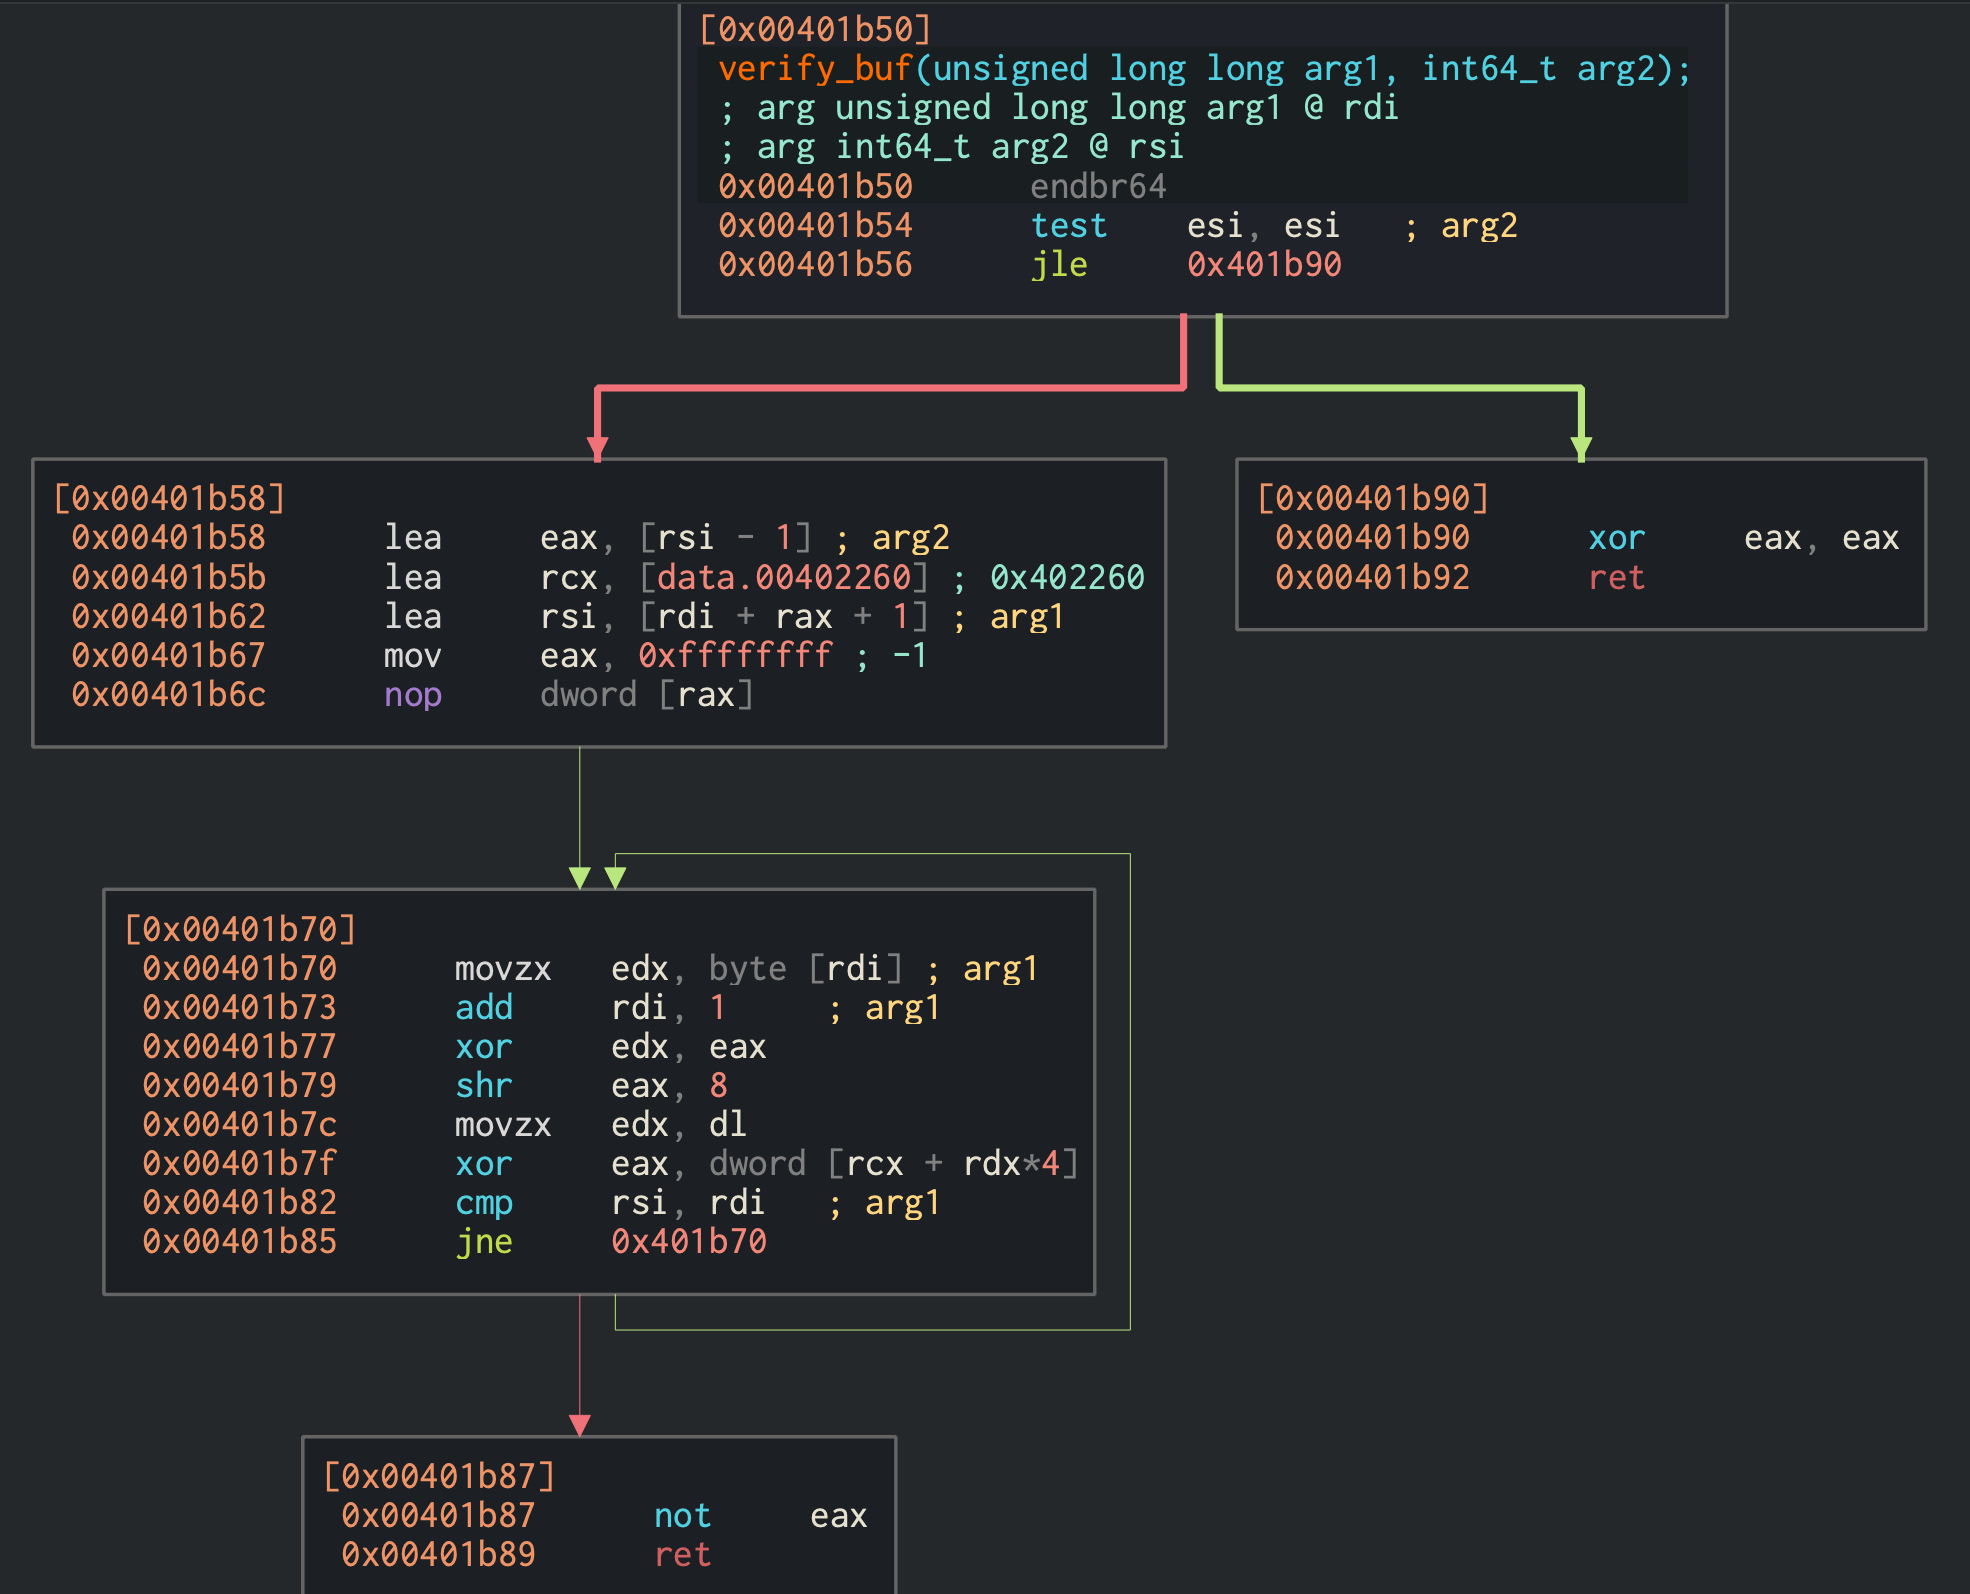Select the xor eax, eax instruction
This screenshot has width=1970, height=1594.
1616,538
